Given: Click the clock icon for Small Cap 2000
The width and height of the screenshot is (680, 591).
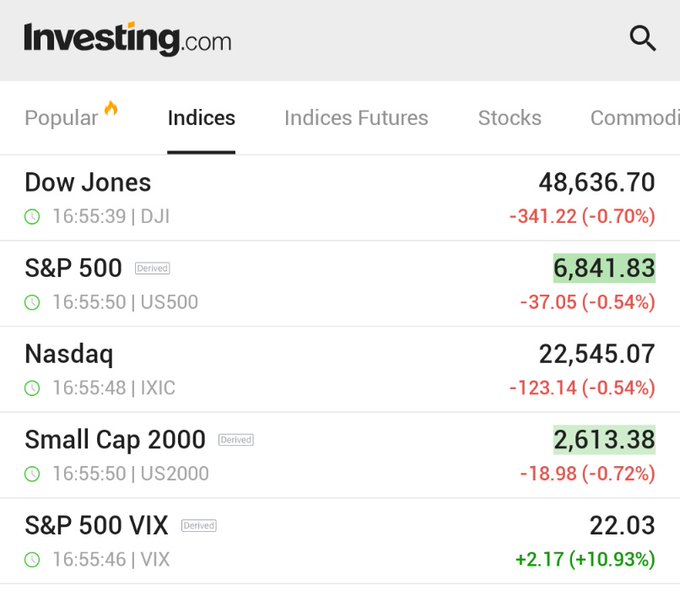Looking at the screenshot, I should tap(32, 474).
